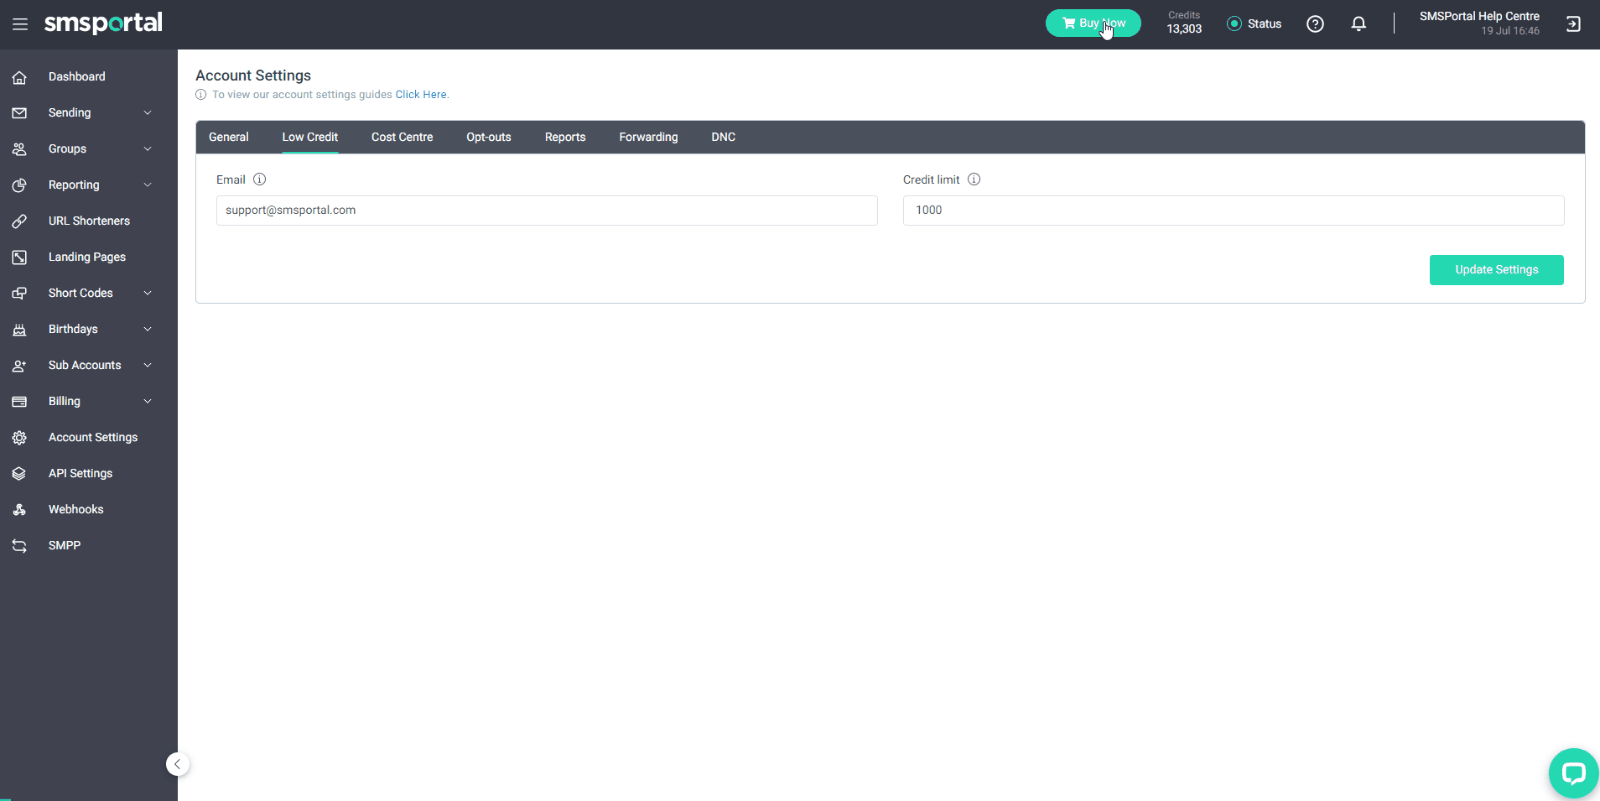Expand the Birthdays menu chevron
Screen dimensions: 1600x801
tap(147, 329)
